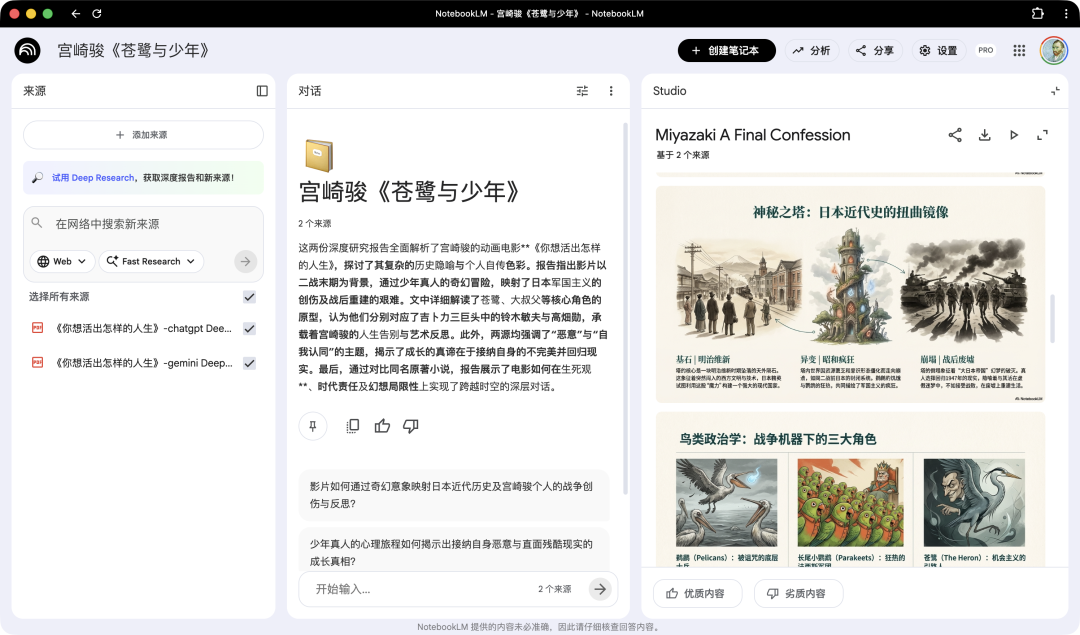Open the browser three-dot menu in the title bar

[x=1066, y=13]
